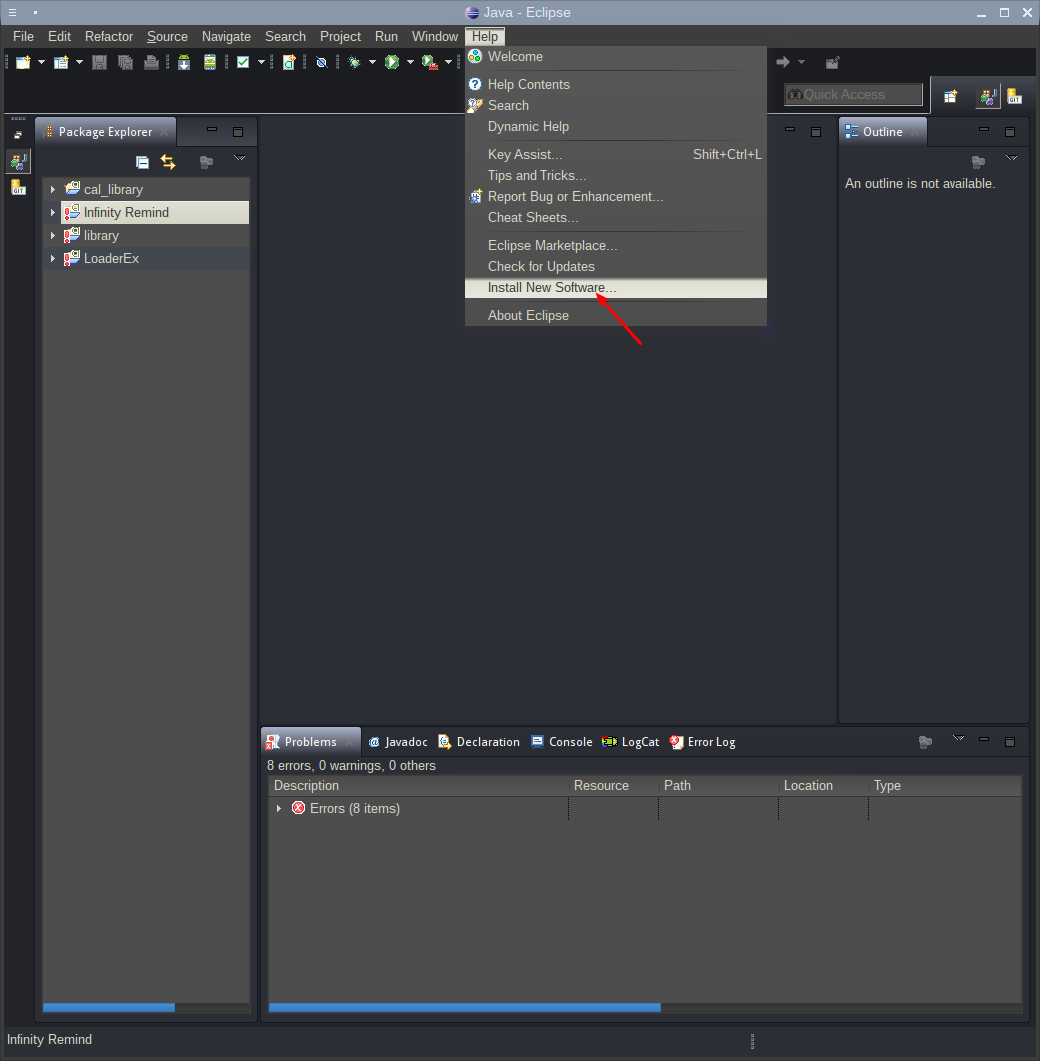The width and height of the screenshot is (1040, 1061).
Task: Open the Run dropdown arrow
Action: (x=410, y=62)
